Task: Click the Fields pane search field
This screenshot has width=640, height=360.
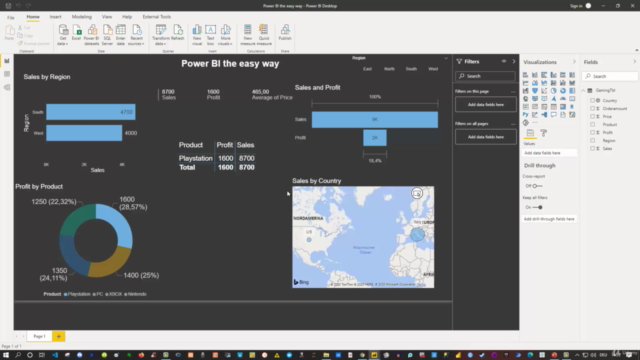Action: [x=610, y=76]
